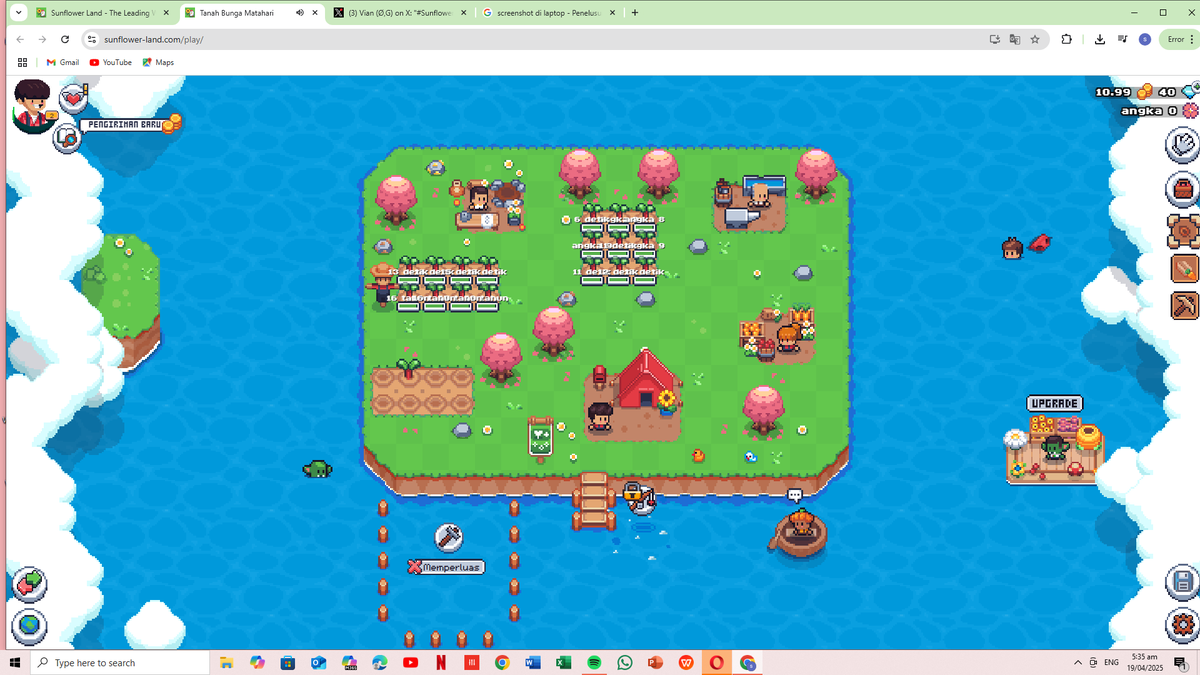Open the apps grid in bookmarks bar
This screenshot has height=675, width=1200.
[x=22, y=62]
